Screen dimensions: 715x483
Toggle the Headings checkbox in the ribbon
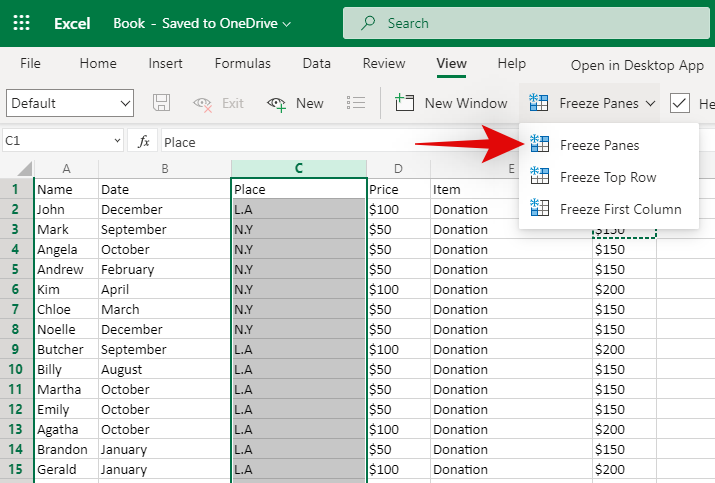click(680, 103)
